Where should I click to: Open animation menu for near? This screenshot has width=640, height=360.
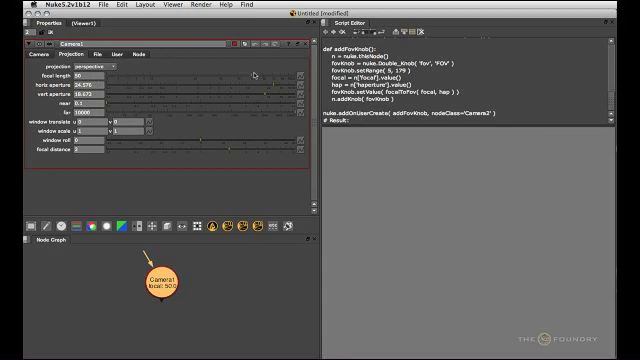pyautogui.click(x=300, y=103)
